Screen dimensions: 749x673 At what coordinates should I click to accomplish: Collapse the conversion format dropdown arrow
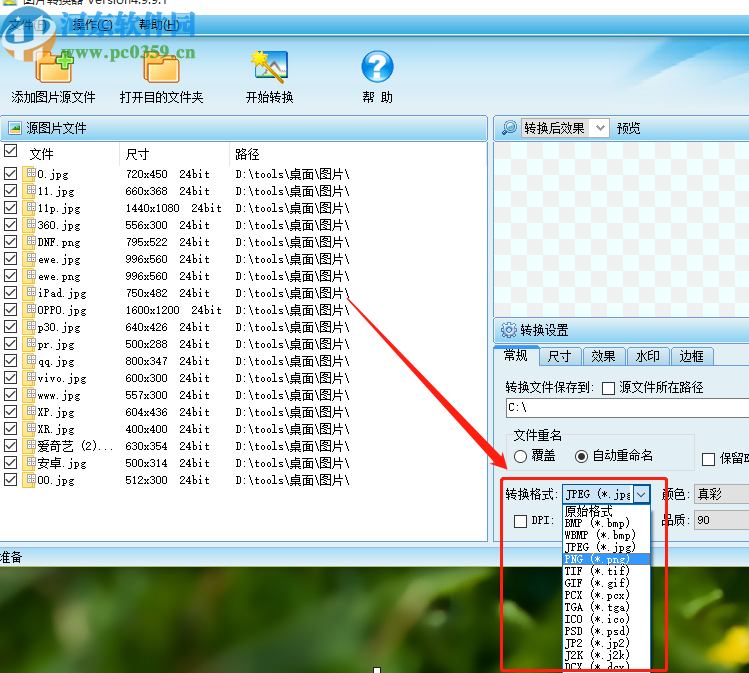coord(642,494)
